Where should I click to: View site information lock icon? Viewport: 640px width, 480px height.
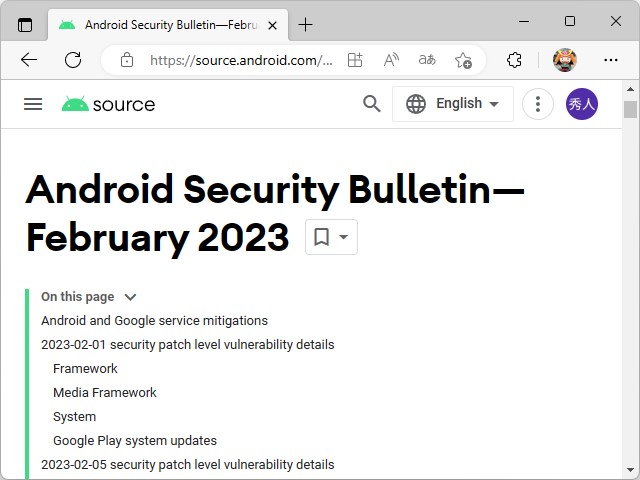(127, 60)
